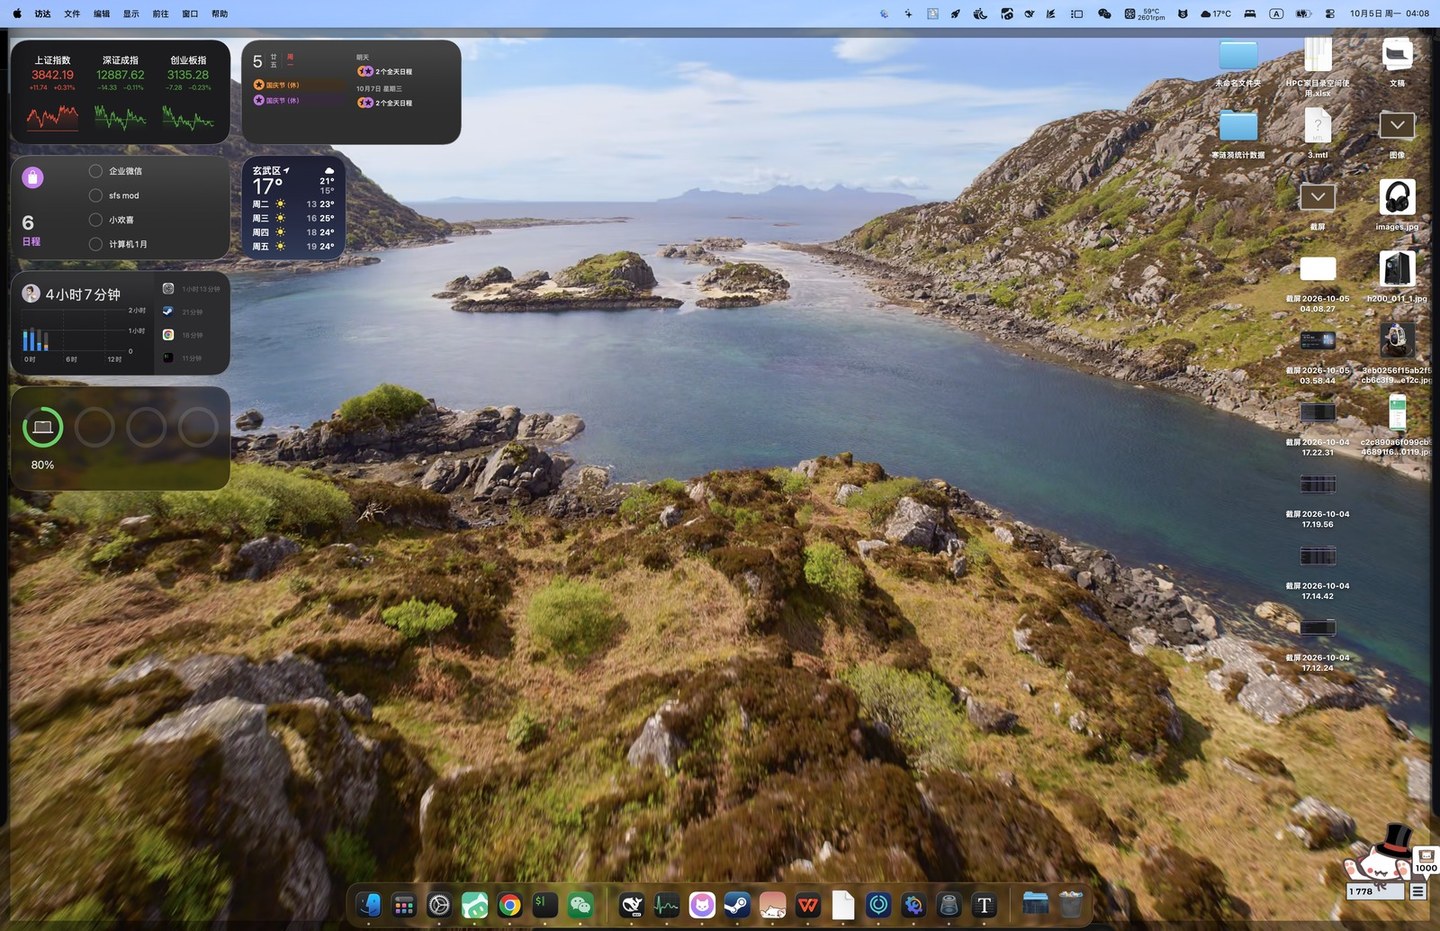This screenshot has height=931, width=1440.
Task: Open Activity Monitor in the dock
Action: [x=667, y=905]
